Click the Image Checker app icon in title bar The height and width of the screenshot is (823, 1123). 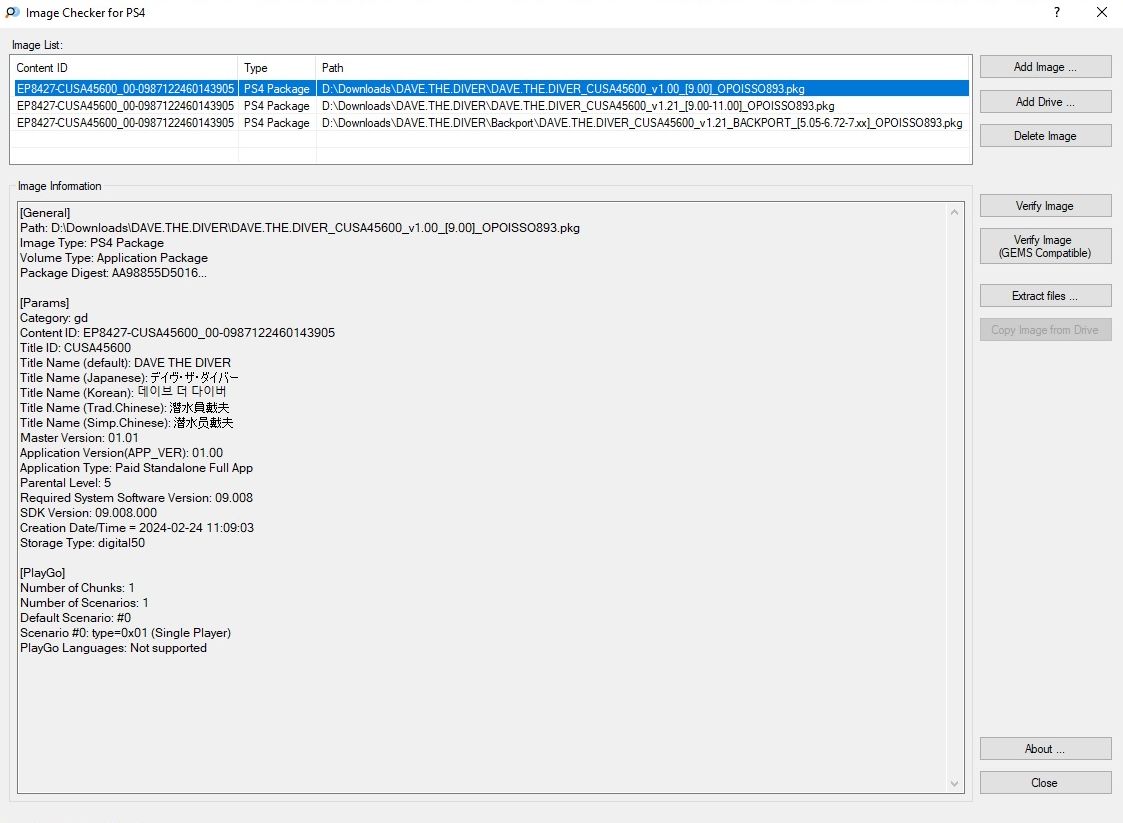point(12,12)
